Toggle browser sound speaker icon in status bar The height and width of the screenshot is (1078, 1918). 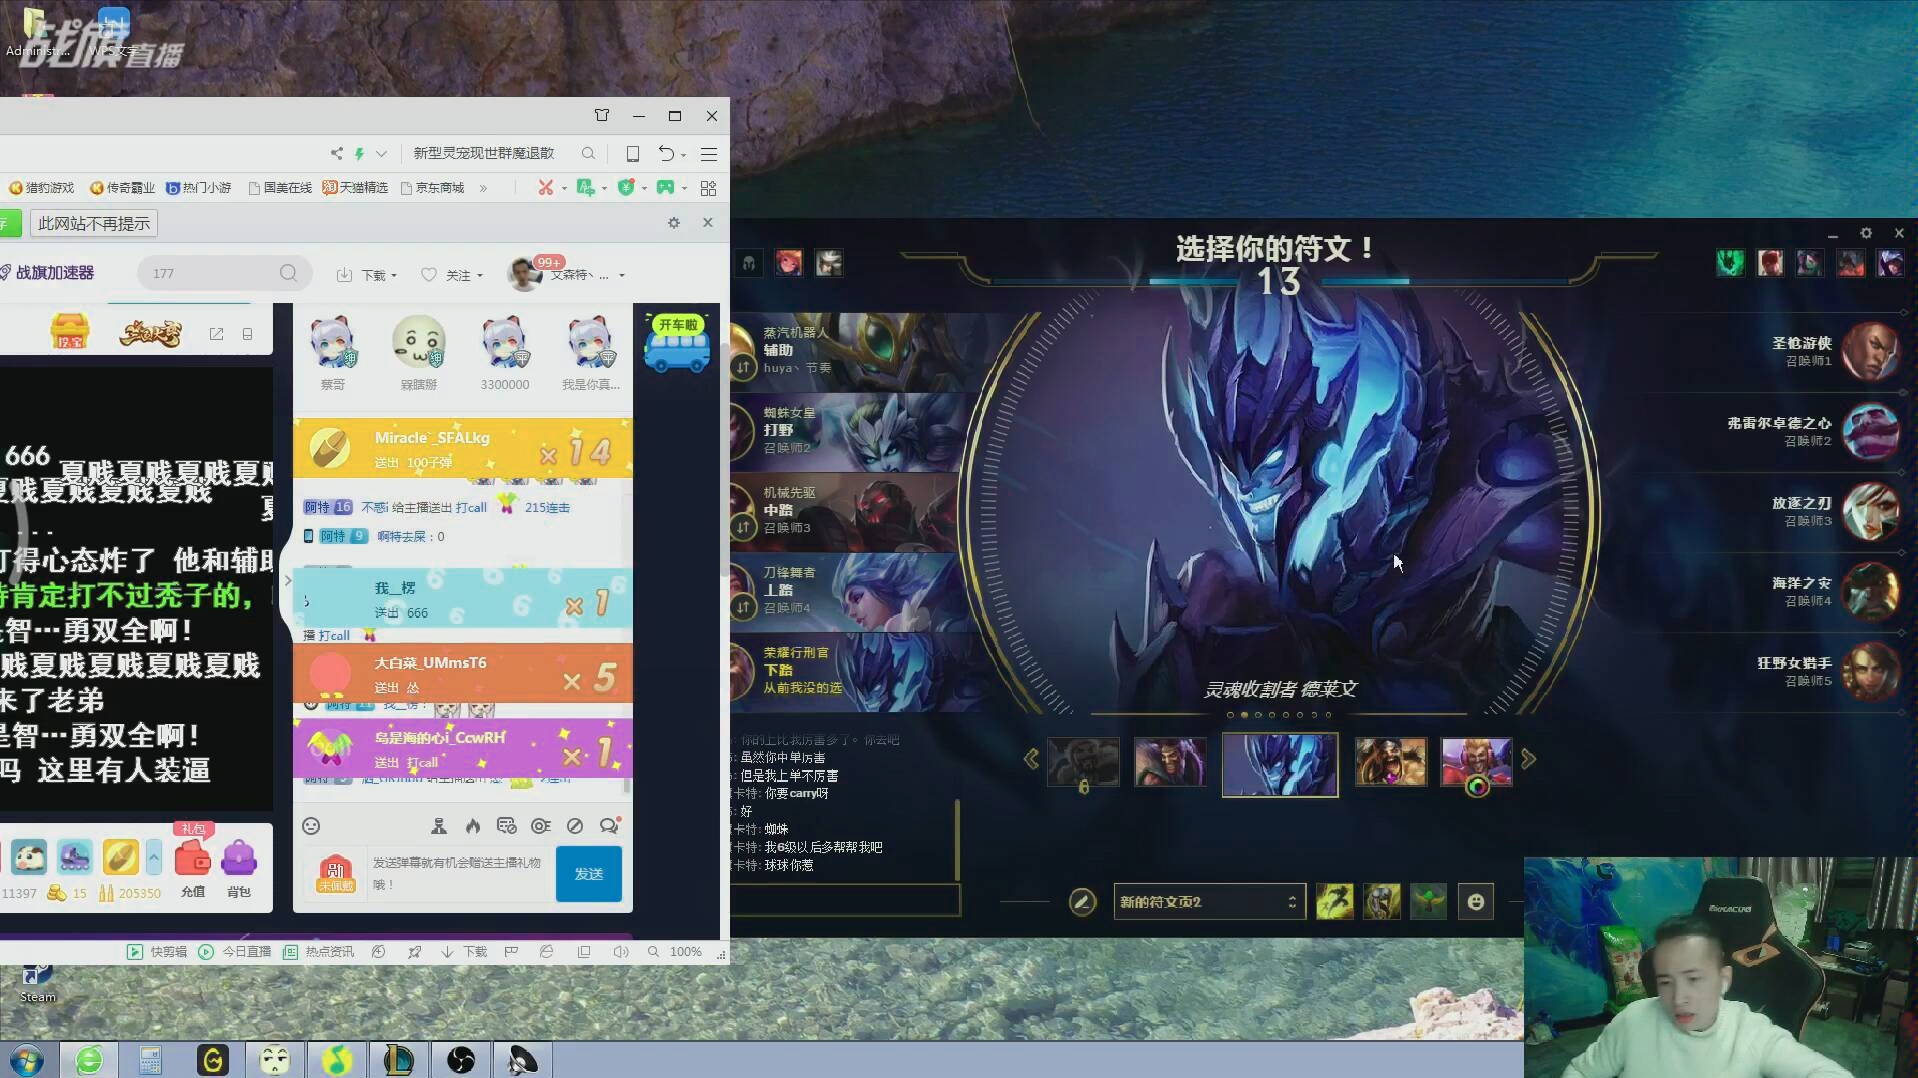pyautogui.click(x=621, y=952)
